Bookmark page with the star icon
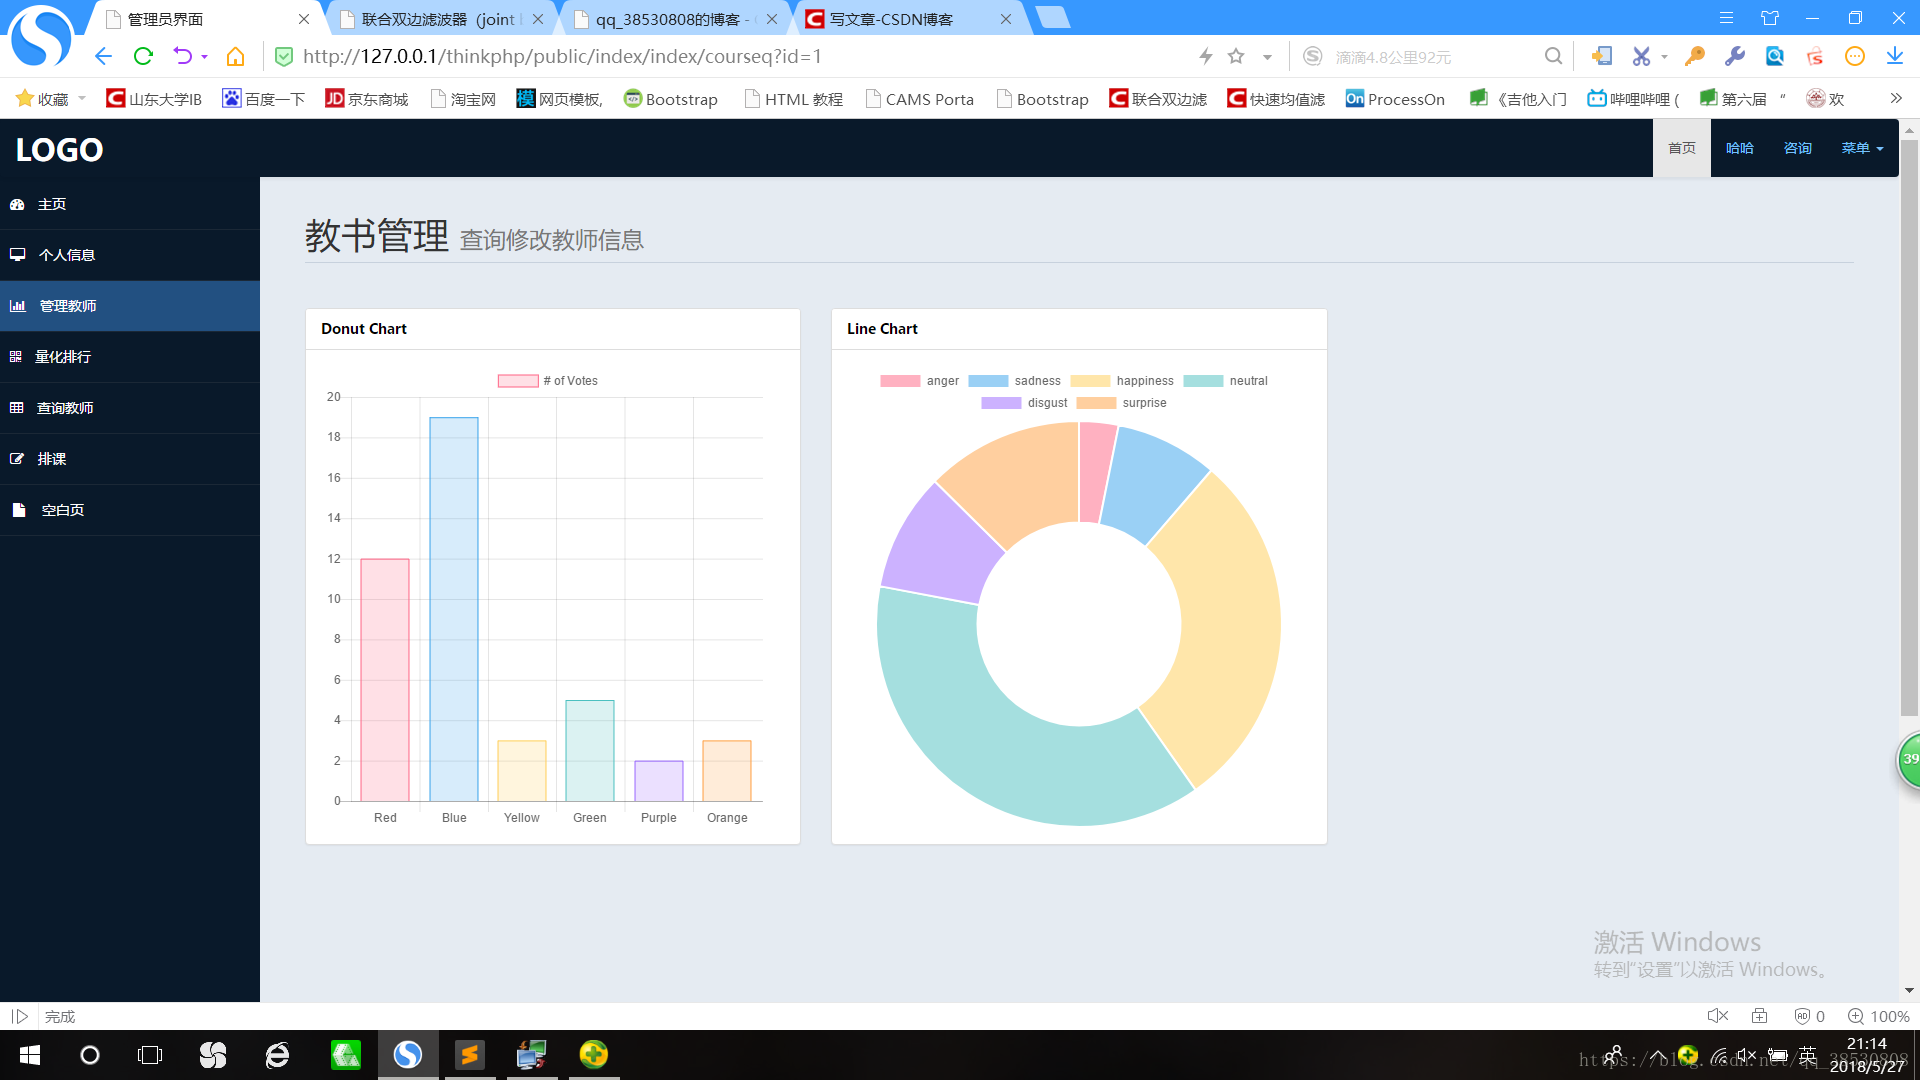The height and width of the screenshot is (1080, 1920). coord(1236,57)
